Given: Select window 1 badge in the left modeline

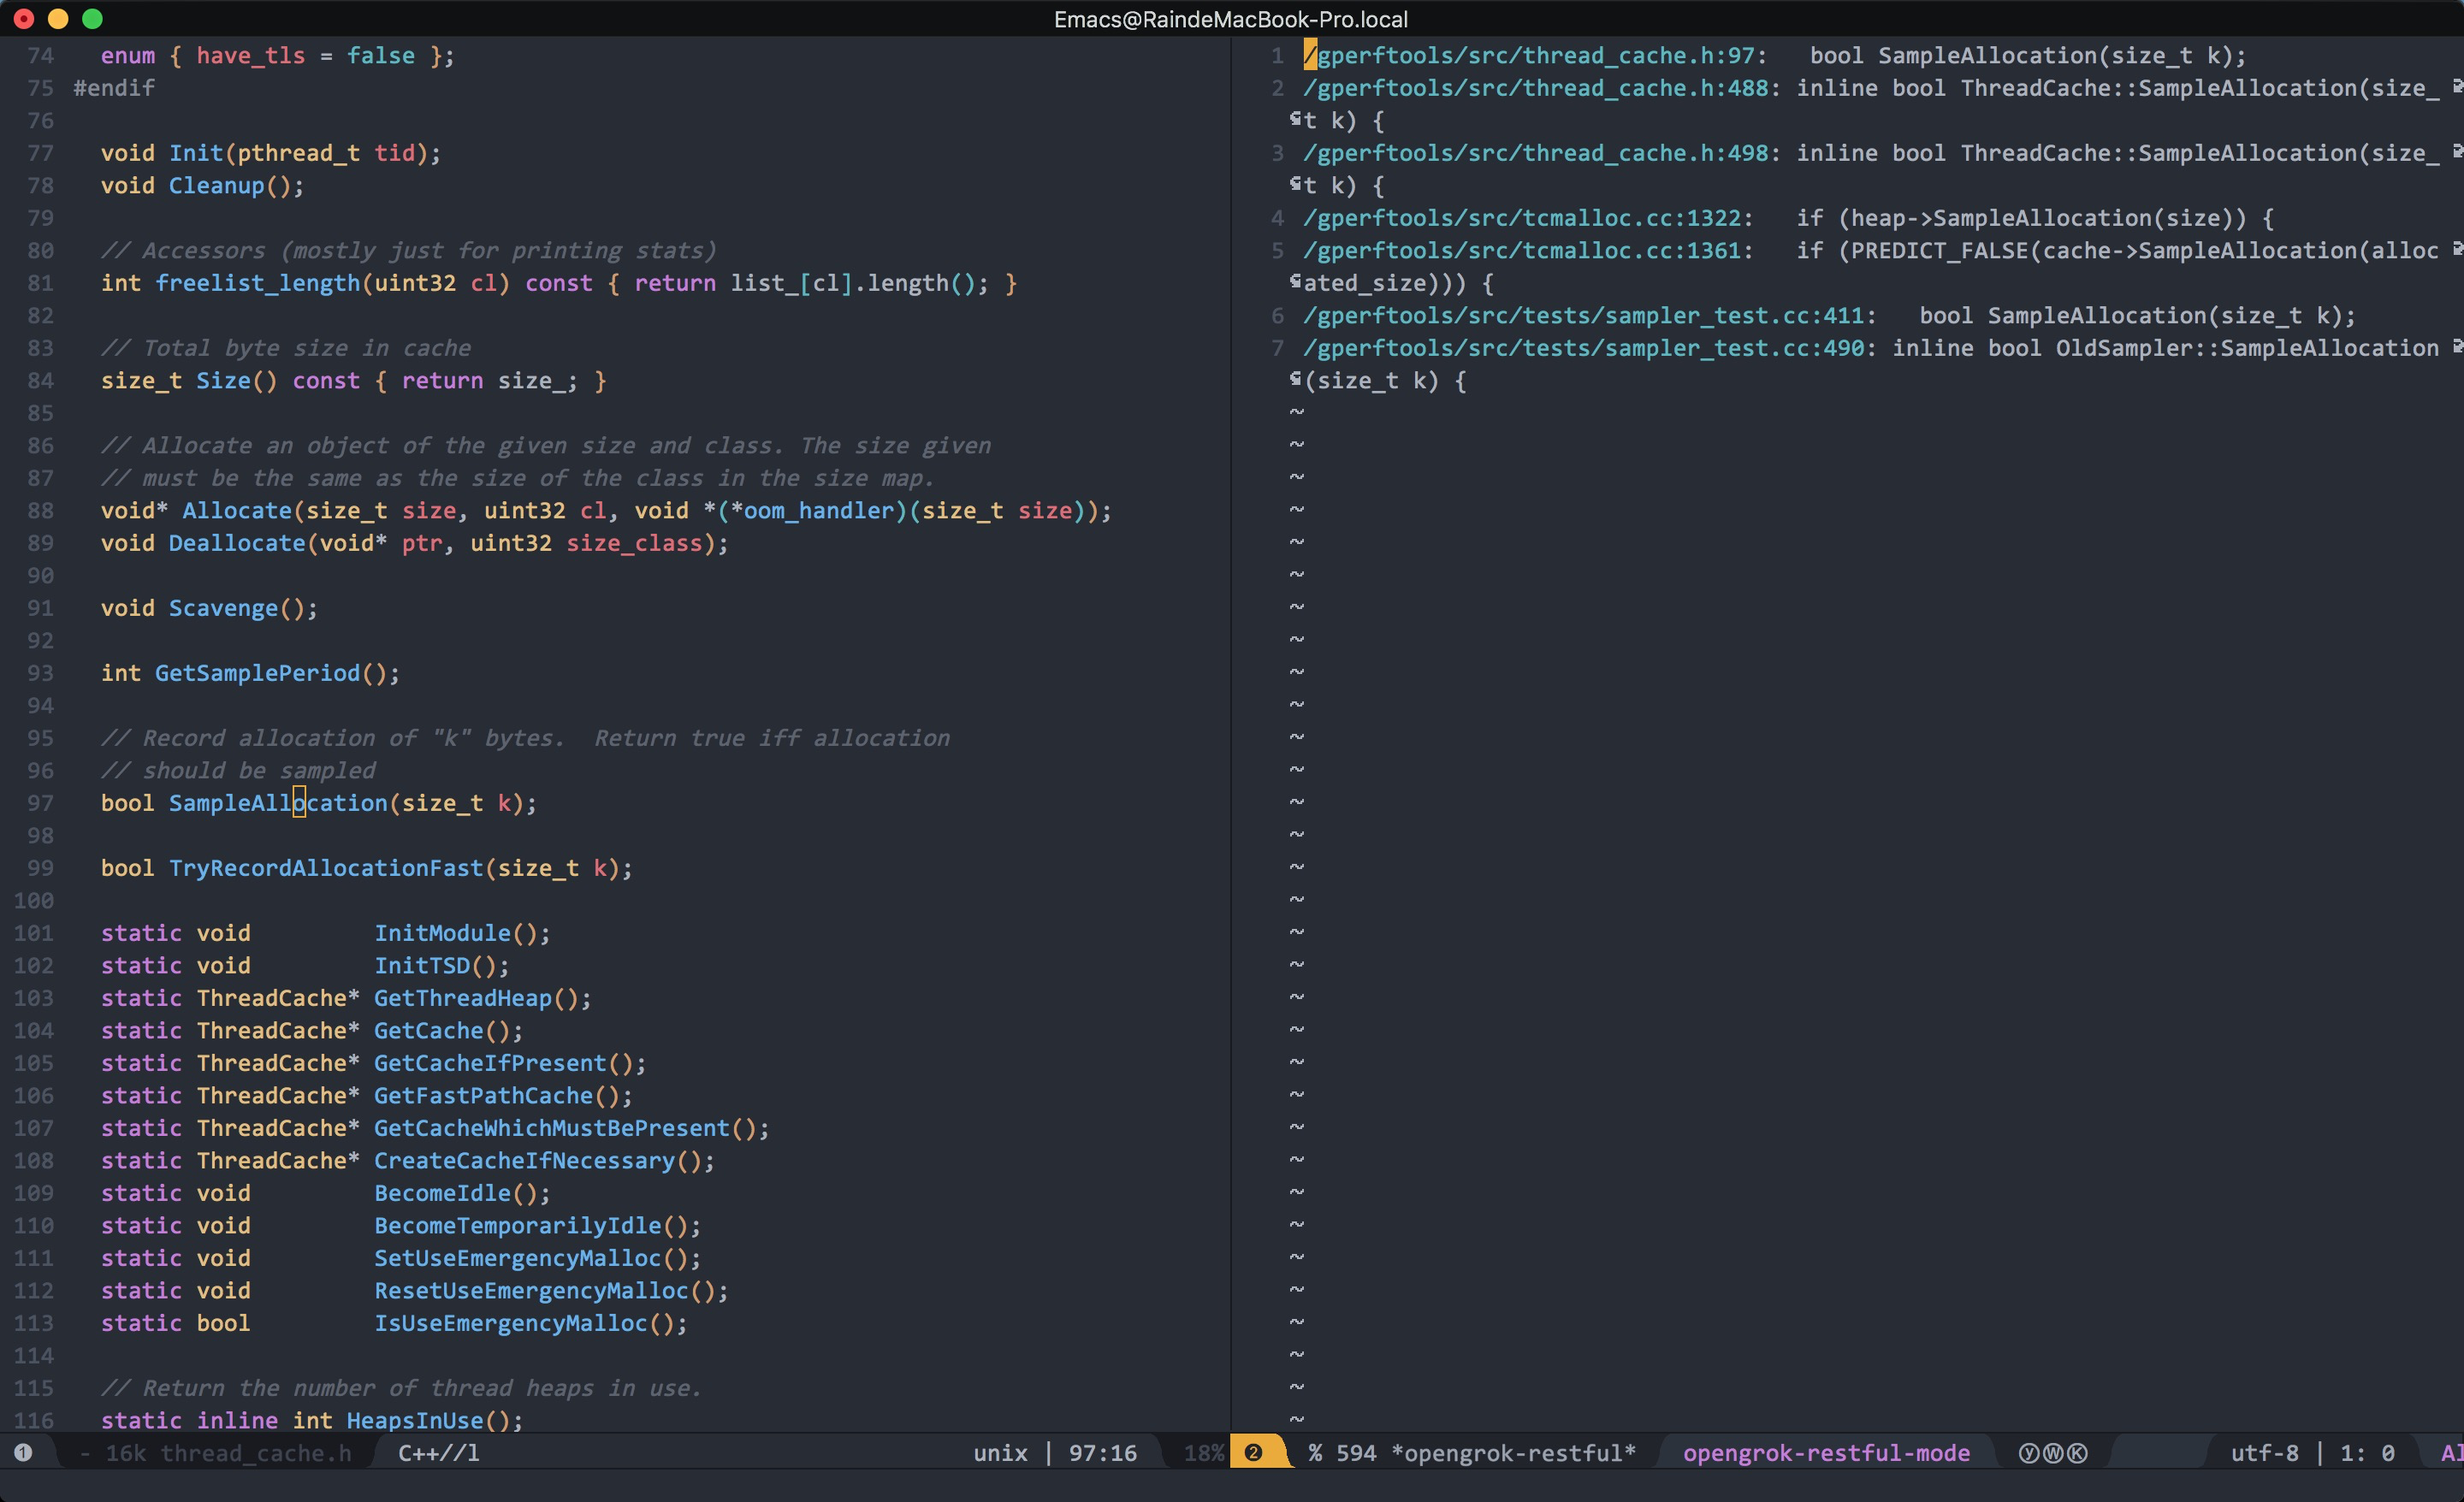Looking at the screenshot, I should (x=25, y=1453).
